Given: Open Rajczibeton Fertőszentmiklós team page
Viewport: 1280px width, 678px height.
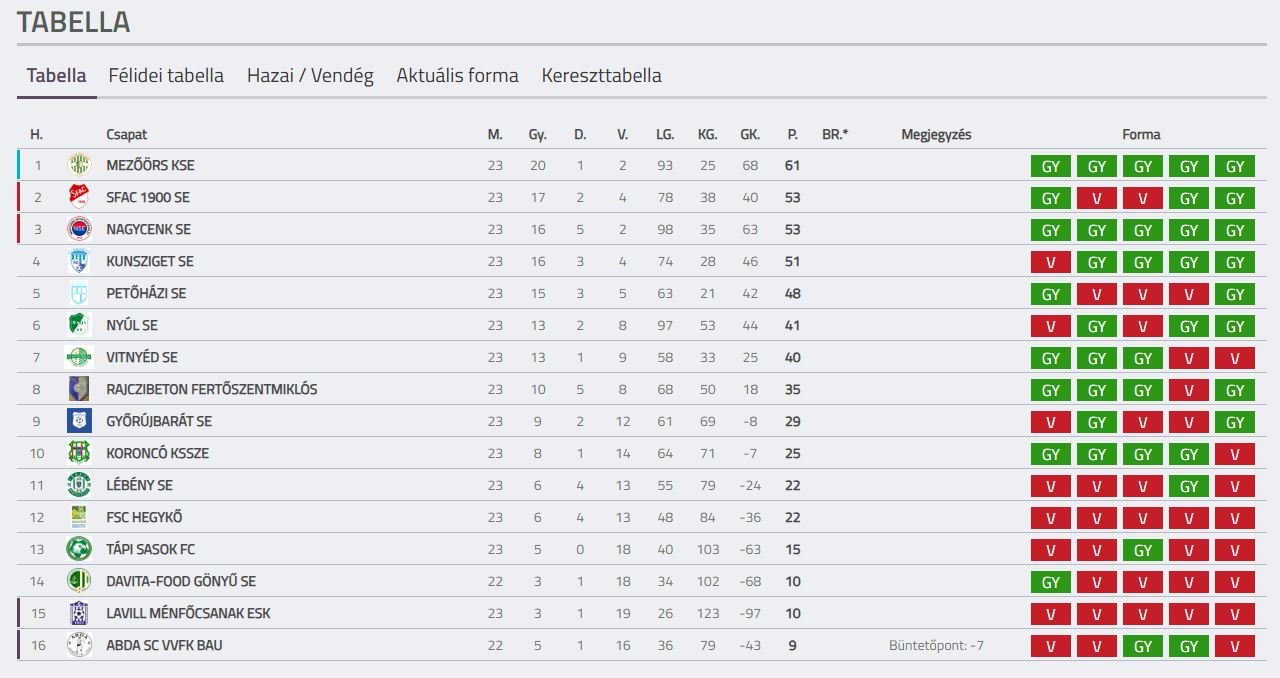Looking at the screenshot, I should point(212,389).
